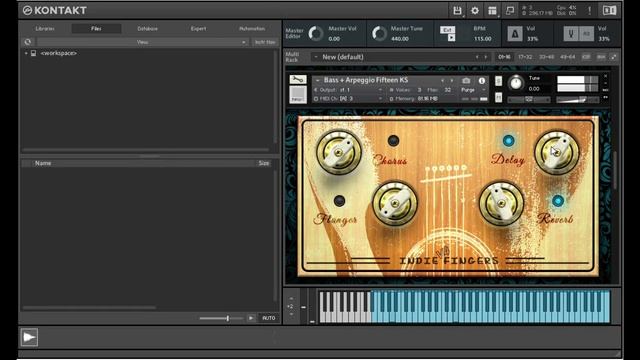The image size is (640, 360).
Task: Minimize the instrument header
Action: pos(605,84)
